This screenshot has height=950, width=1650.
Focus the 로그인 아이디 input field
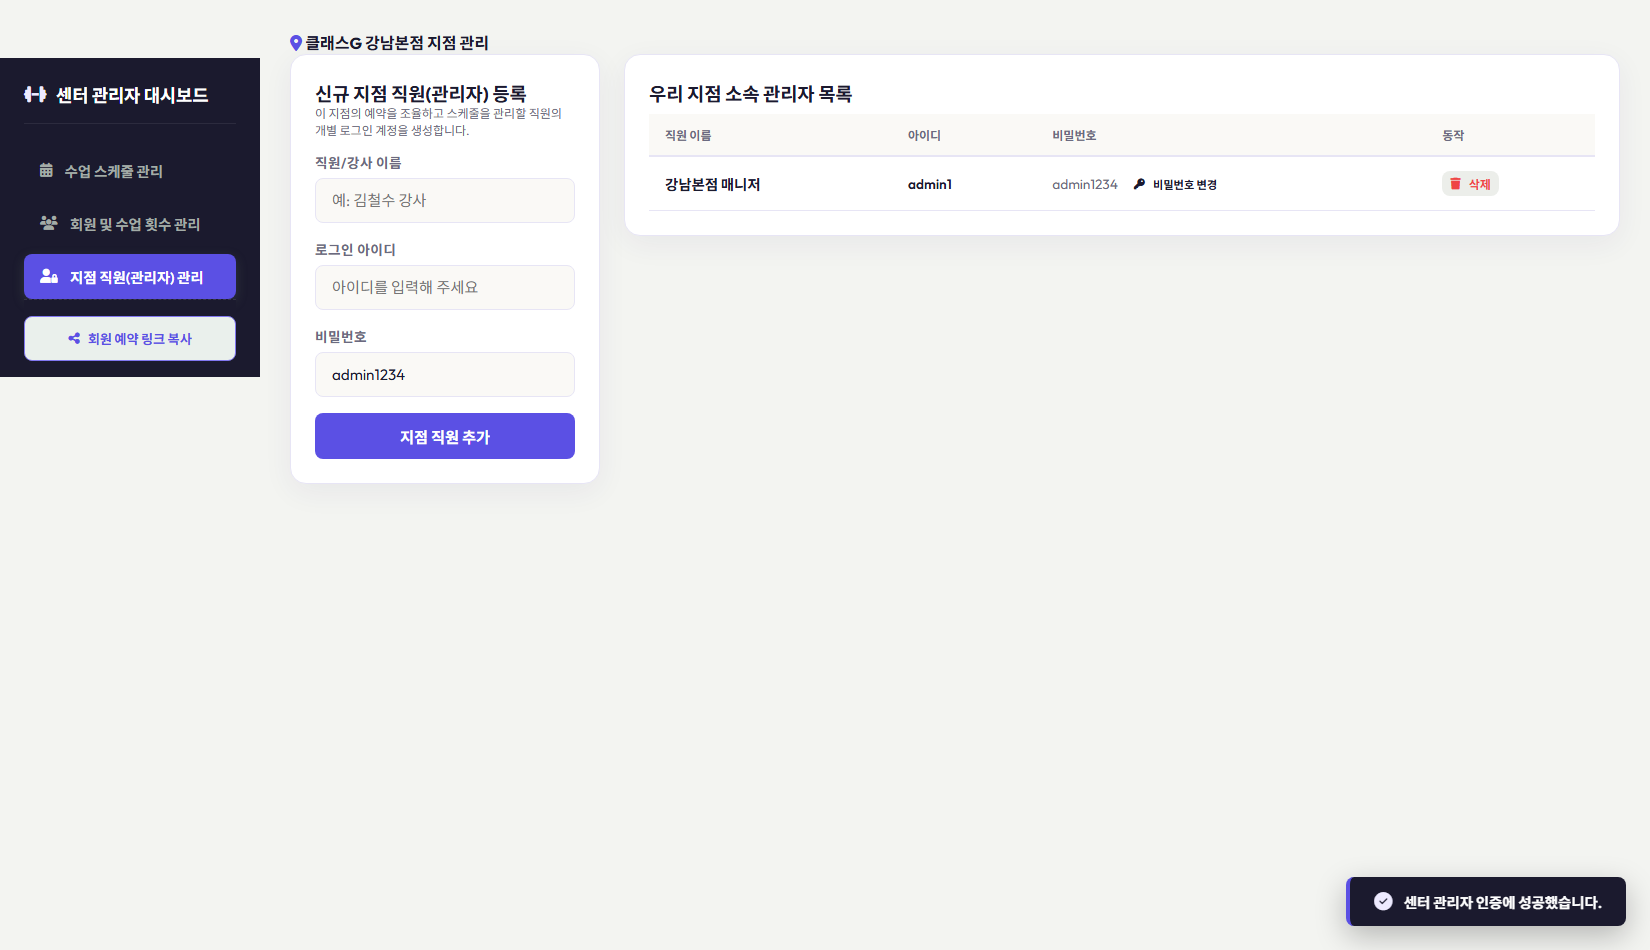(x=445, y=287)
